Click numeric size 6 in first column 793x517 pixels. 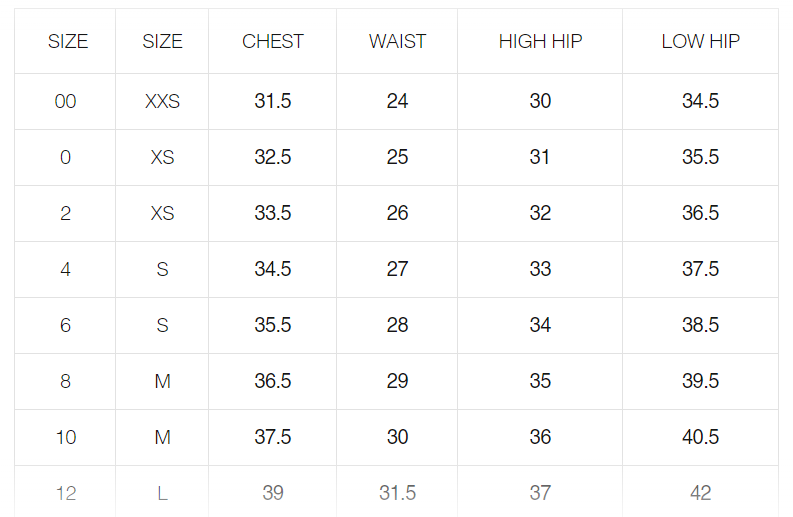point(65,325)
